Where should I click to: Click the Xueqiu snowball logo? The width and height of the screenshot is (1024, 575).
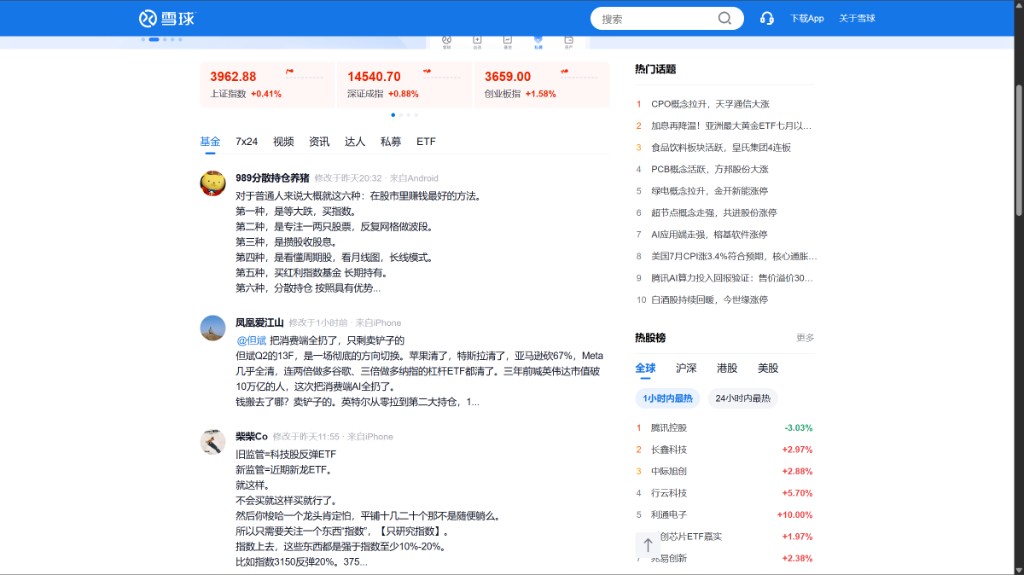pyautogui.click(x=167, y=18)
